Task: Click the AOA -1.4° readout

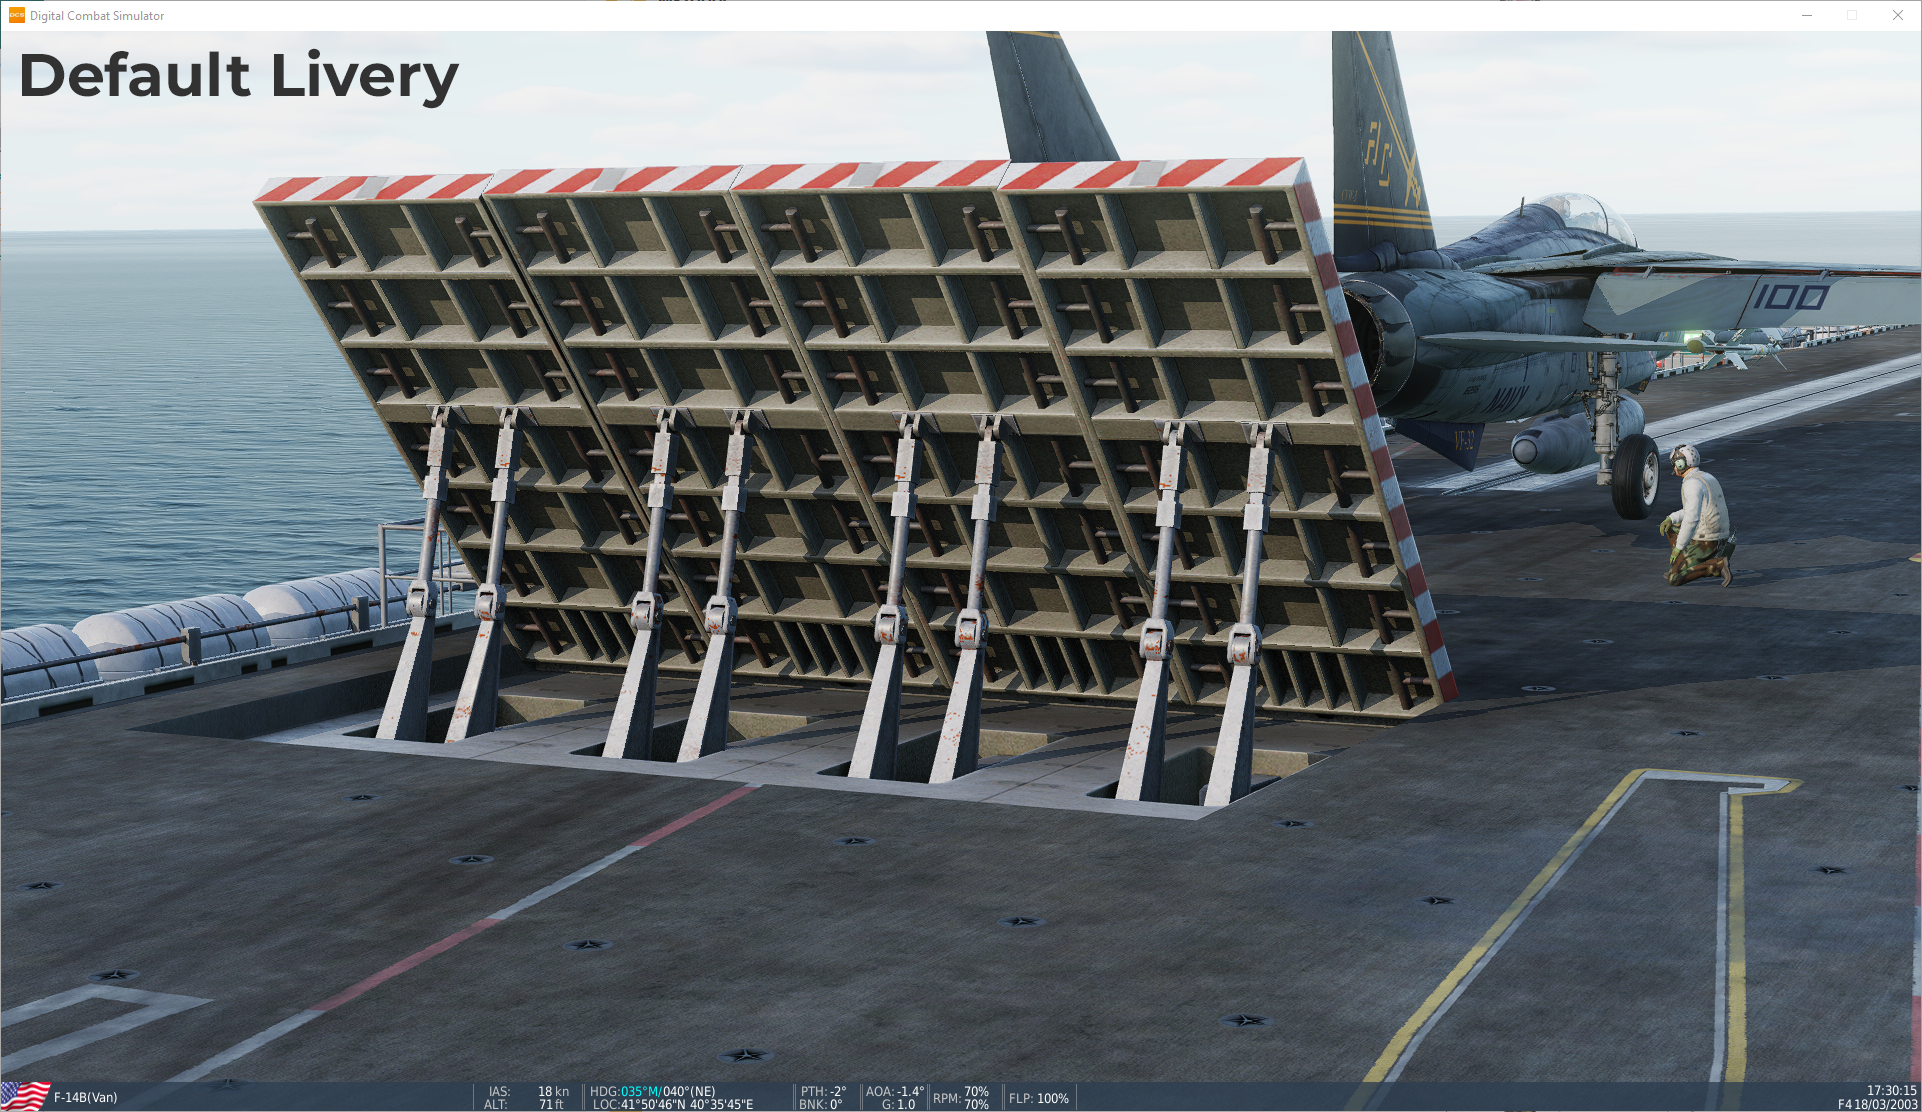Action: 894,1091
